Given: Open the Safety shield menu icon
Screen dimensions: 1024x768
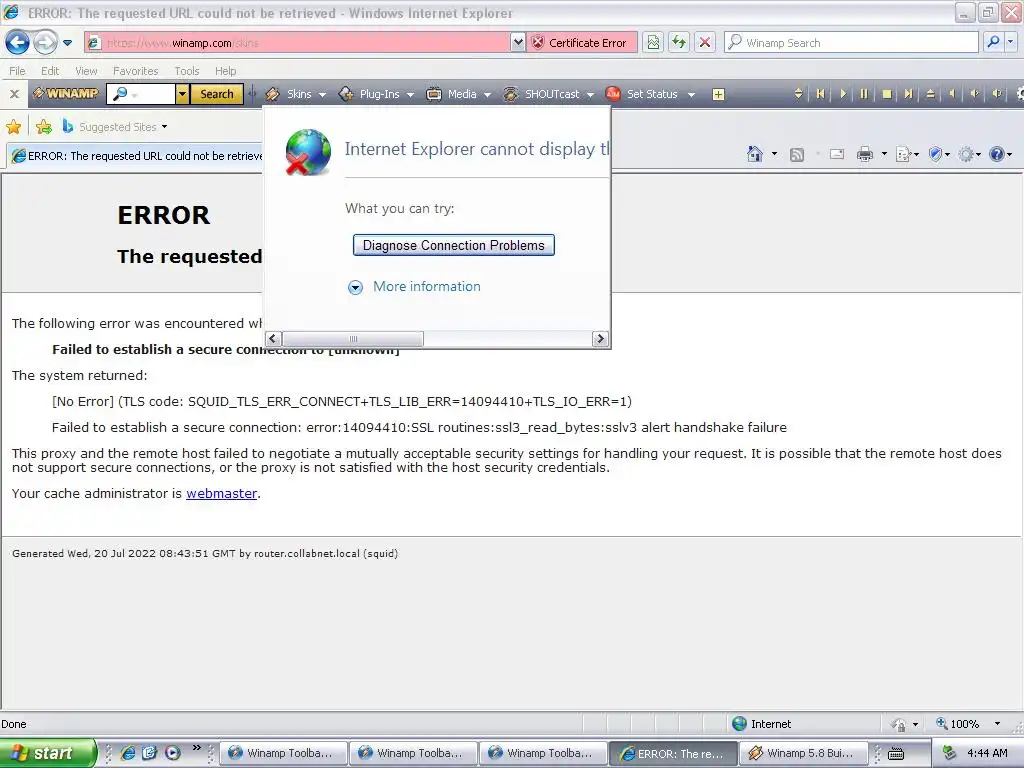Looking at the screenshot, I should (x=938, y=154).
